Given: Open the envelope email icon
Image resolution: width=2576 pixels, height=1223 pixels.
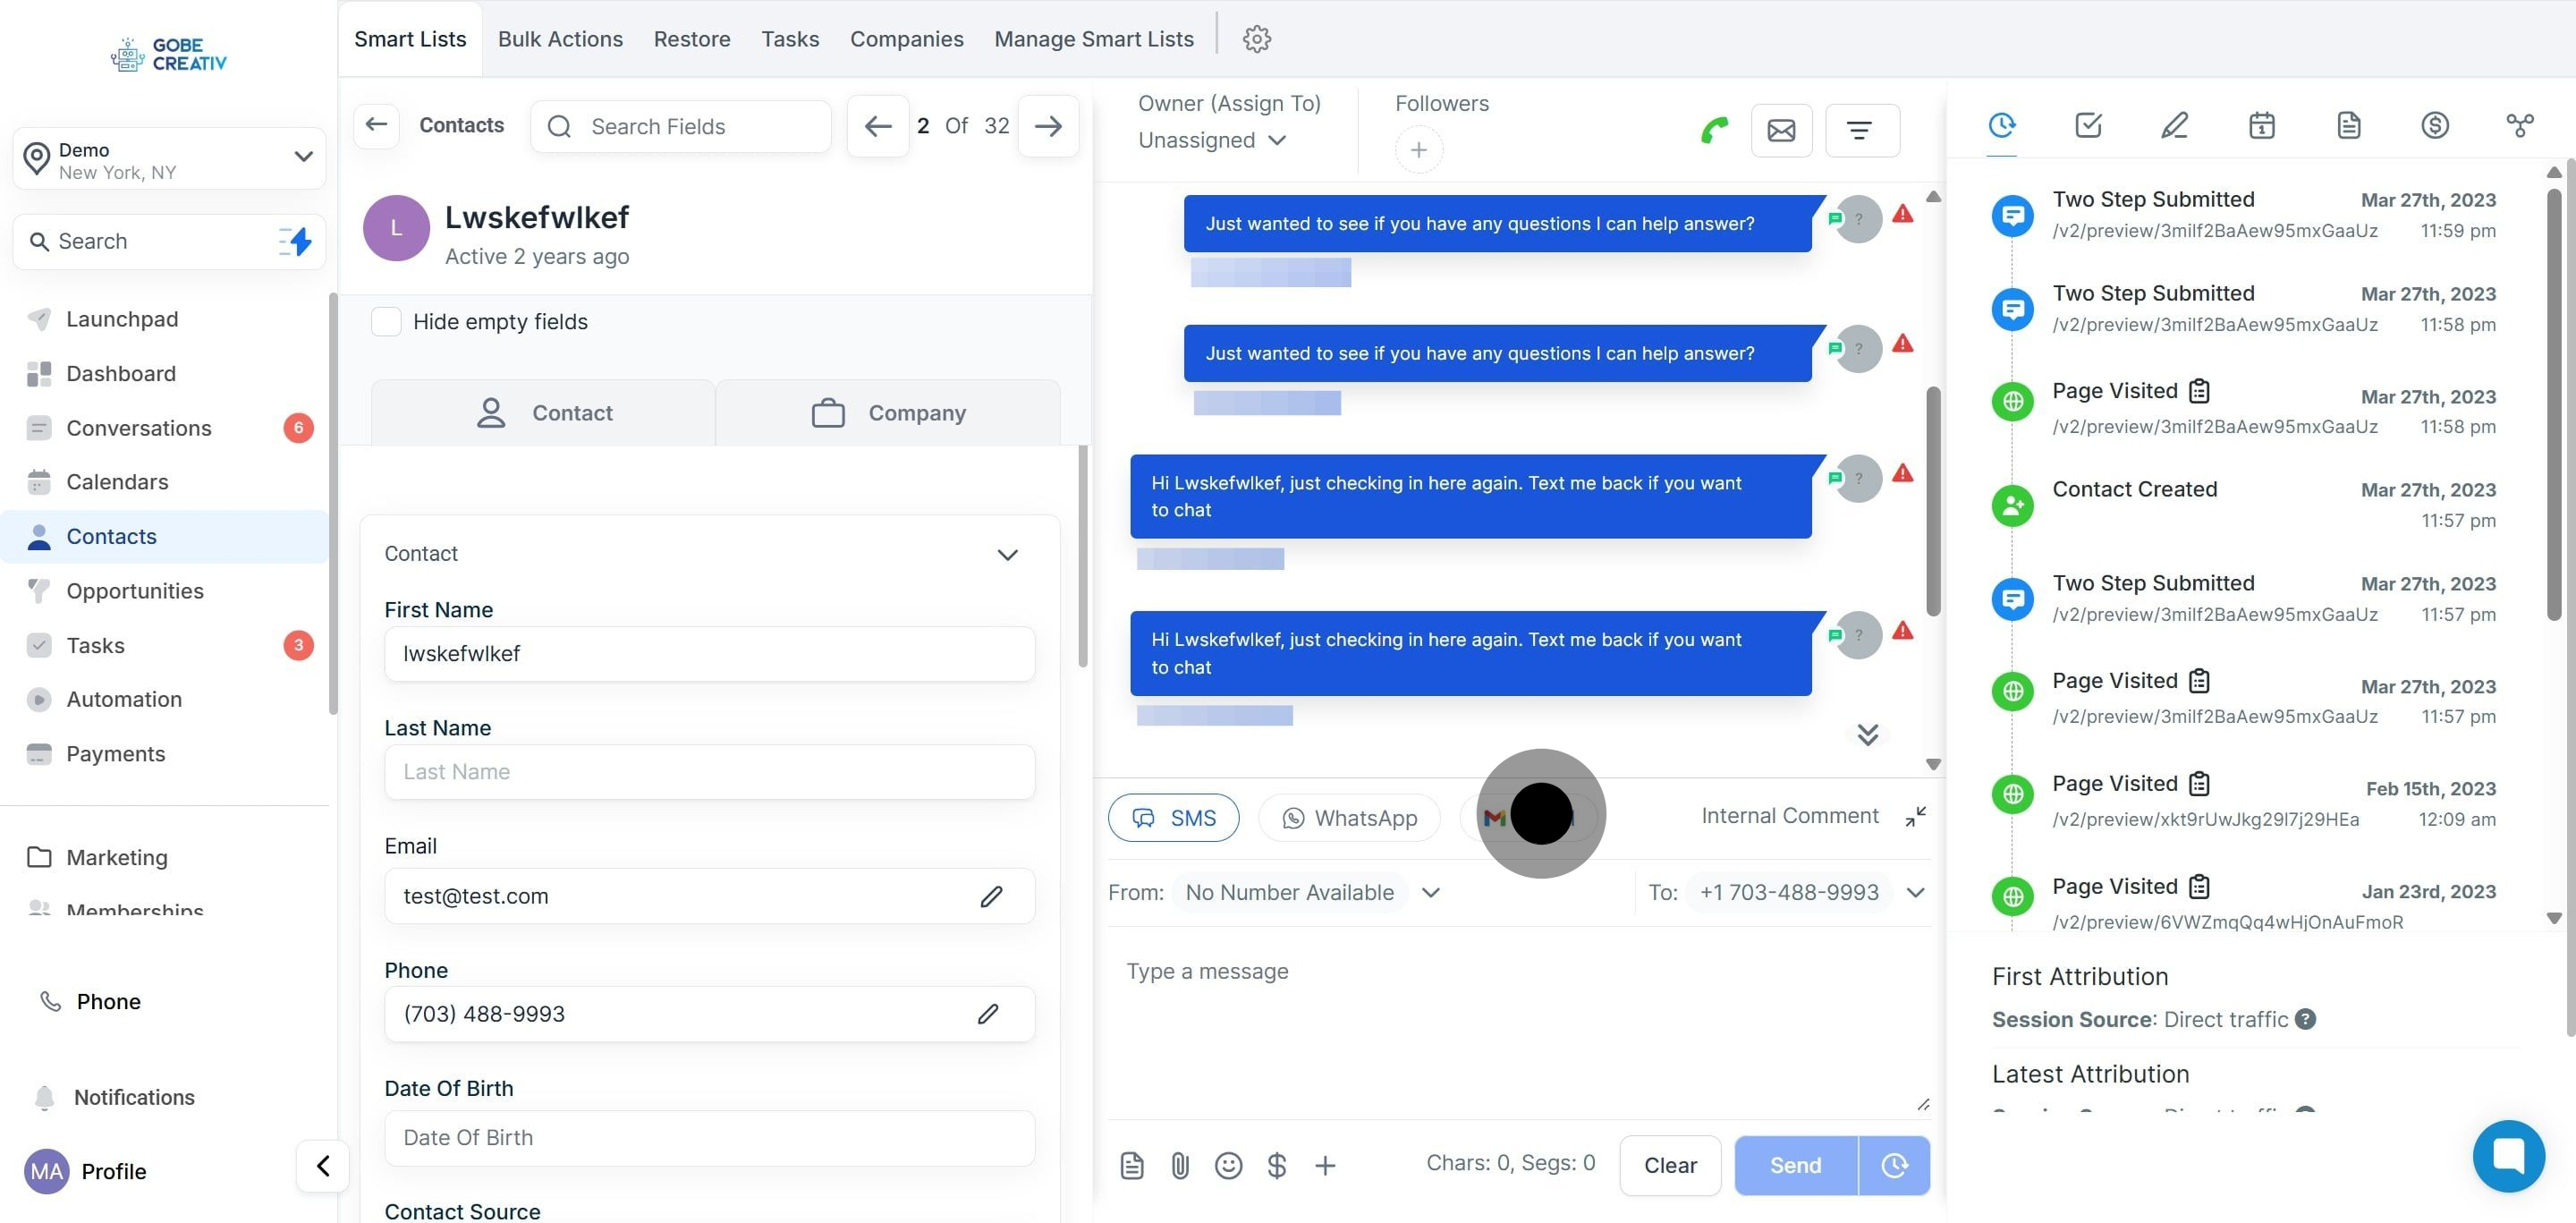Looking at the screenshot, I should tap(1781, 130).
